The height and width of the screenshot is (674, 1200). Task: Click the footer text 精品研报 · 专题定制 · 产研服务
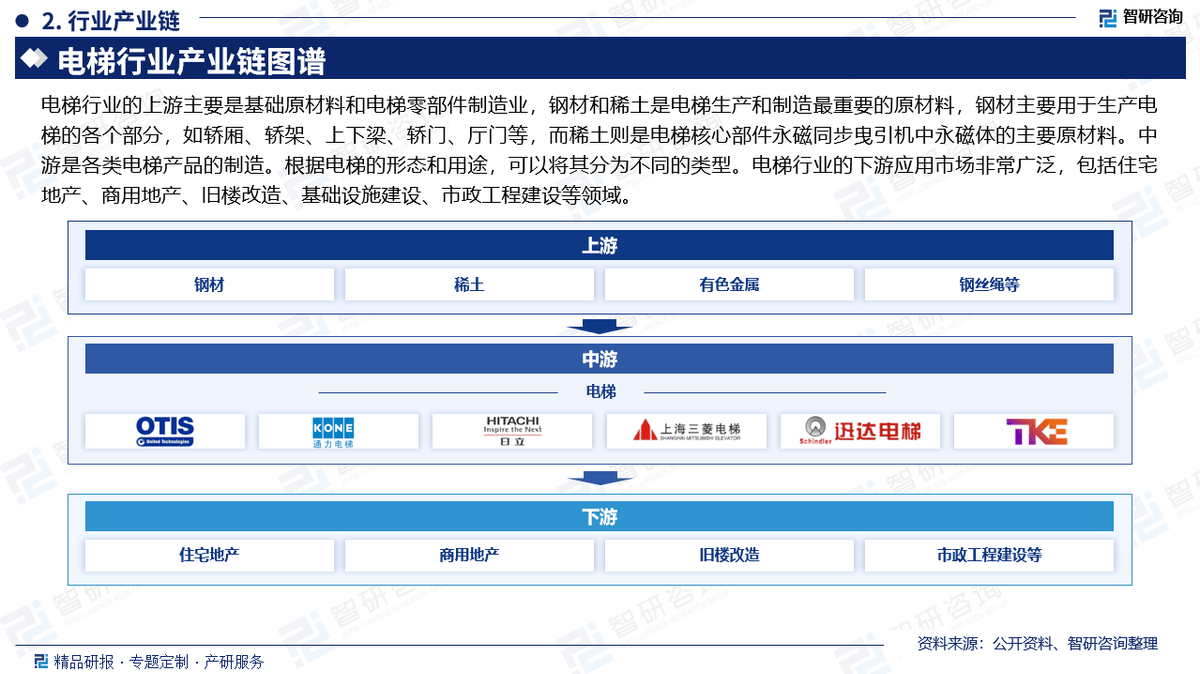click(x=158, y=661)
